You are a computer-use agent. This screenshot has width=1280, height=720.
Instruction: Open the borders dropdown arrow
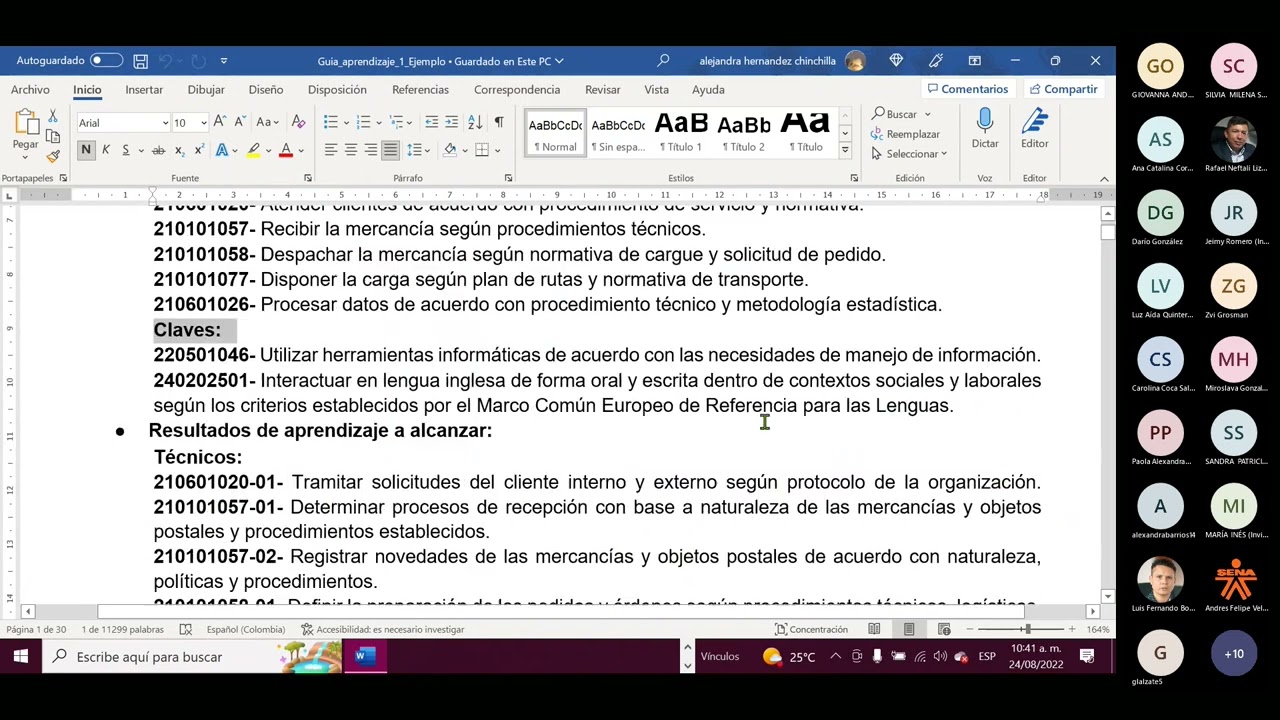(496, 151)
